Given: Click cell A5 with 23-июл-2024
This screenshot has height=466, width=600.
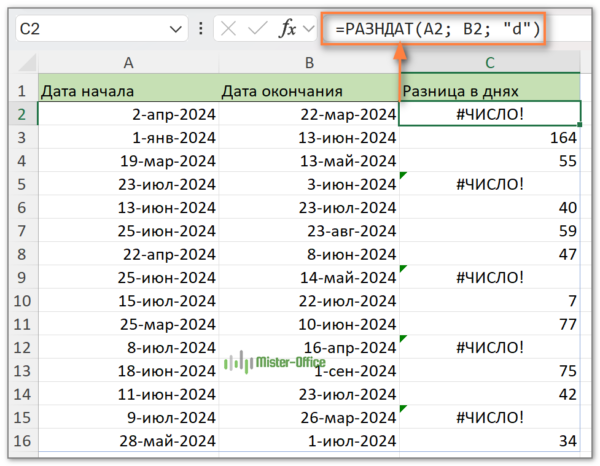Looking at the screenshot, I should tap(128, 184).
